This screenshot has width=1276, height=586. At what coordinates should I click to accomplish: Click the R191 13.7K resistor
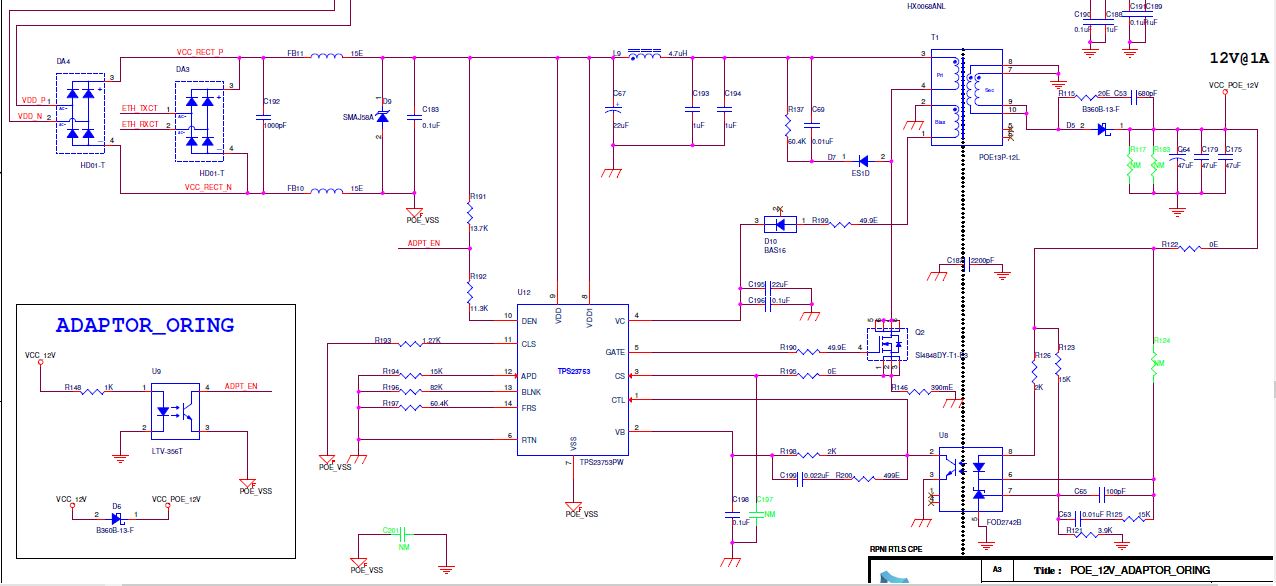point(469,212)
